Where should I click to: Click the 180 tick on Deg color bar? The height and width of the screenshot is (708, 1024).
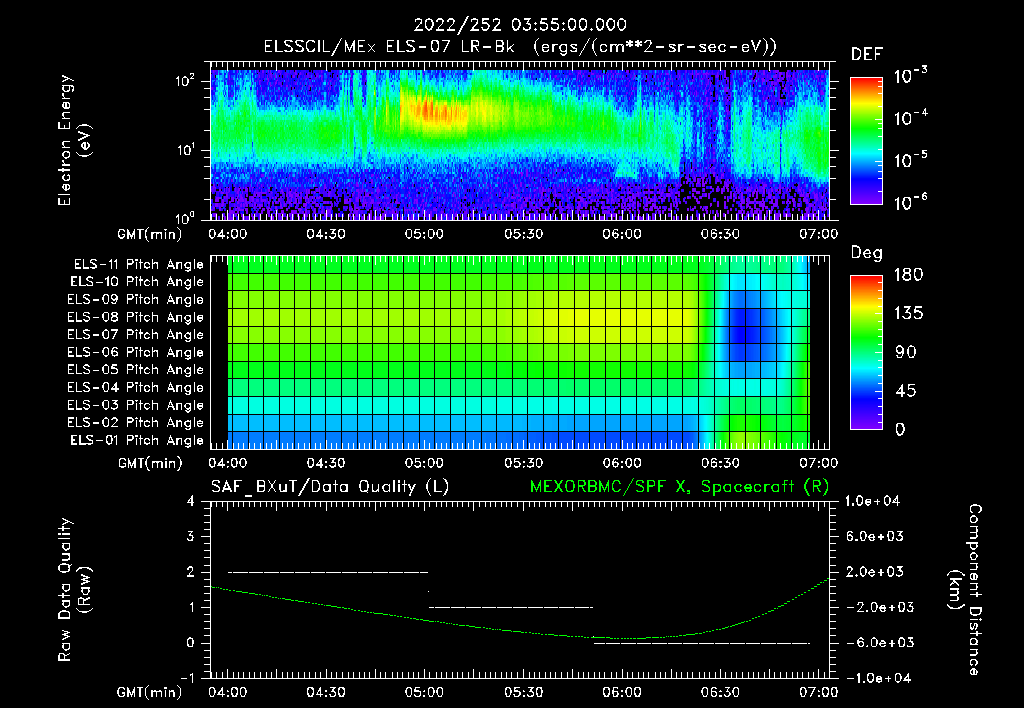(908, 275)
